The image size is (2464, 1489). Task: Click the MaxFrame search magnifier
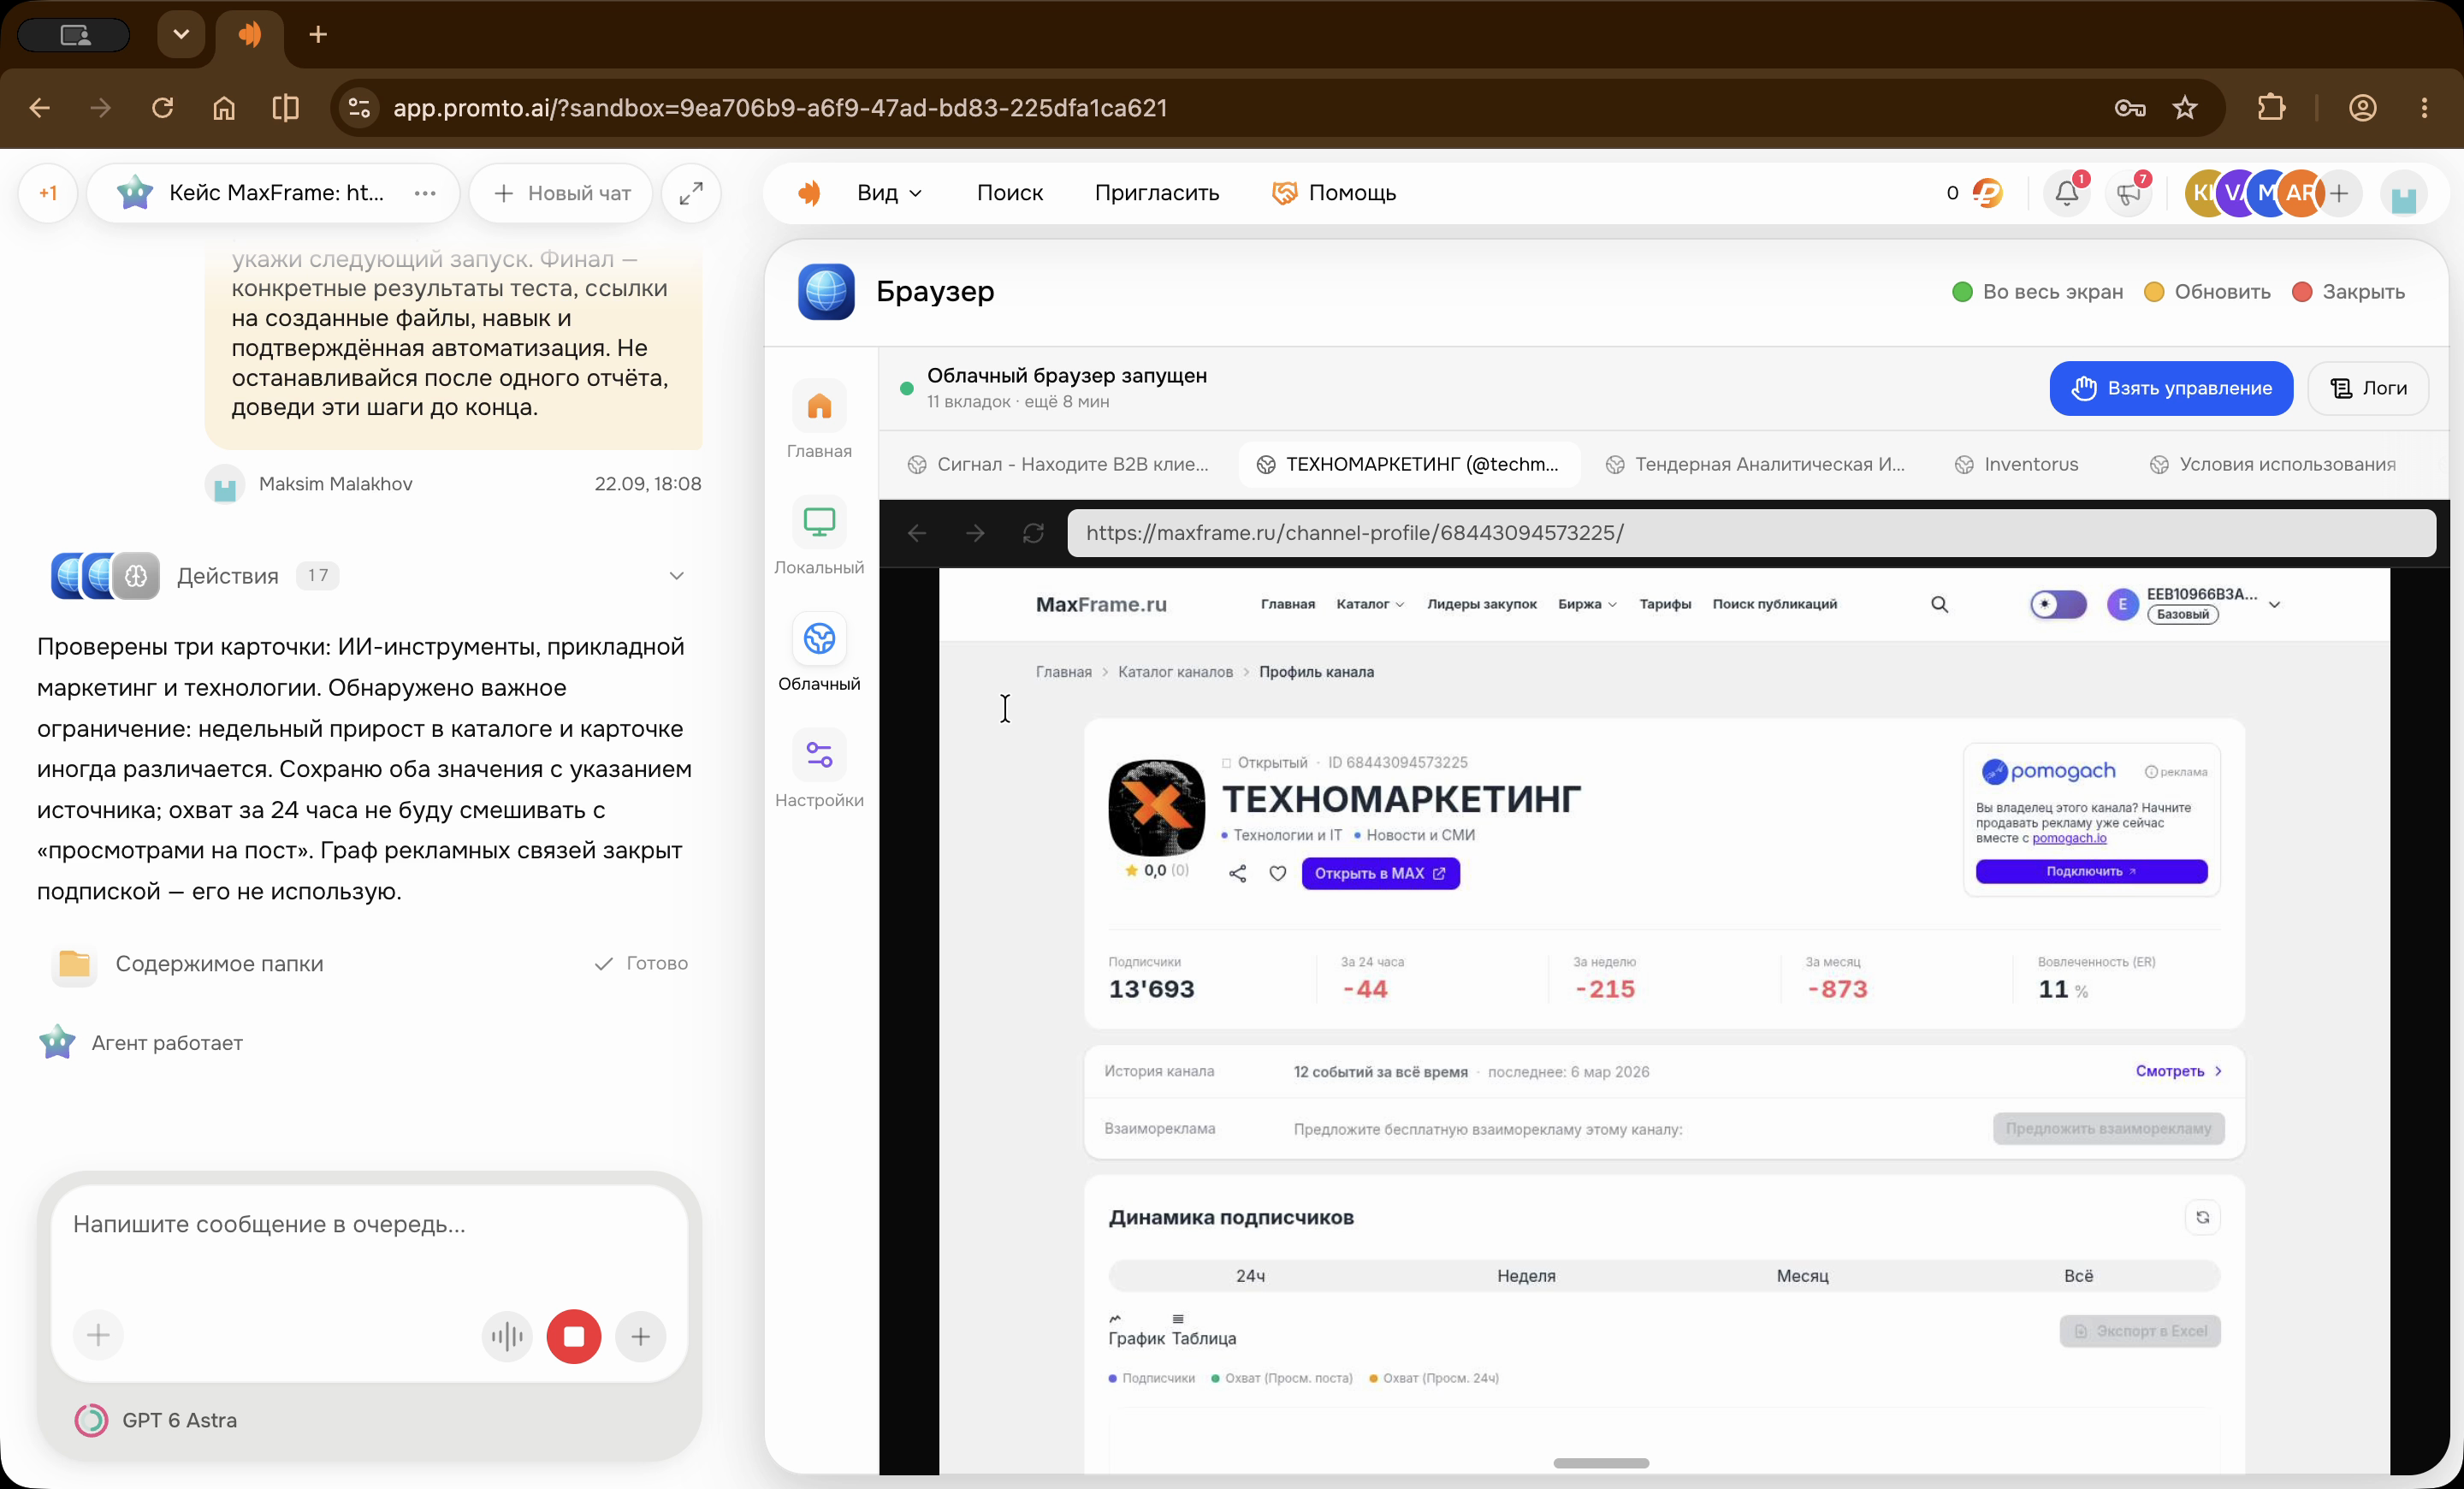click(x=1939, y=604)
